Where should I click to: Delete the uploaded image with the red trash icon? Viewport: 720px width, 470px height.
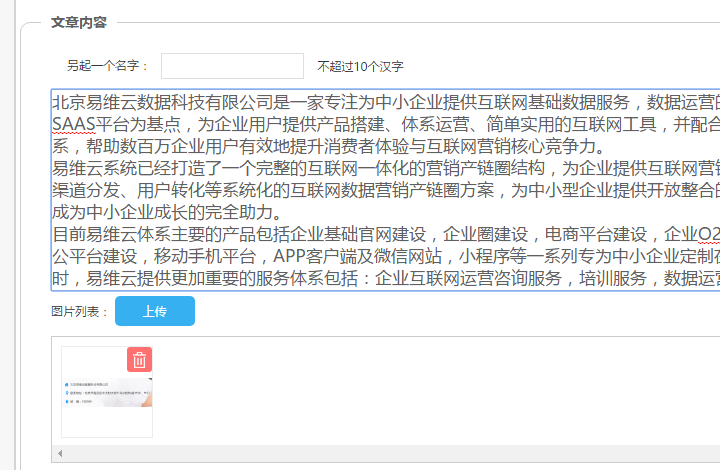[140, 360]
